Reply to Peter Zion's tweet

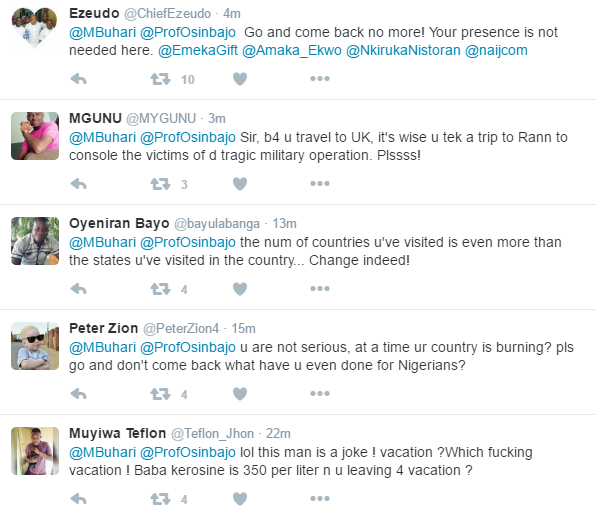coord(79,394)
